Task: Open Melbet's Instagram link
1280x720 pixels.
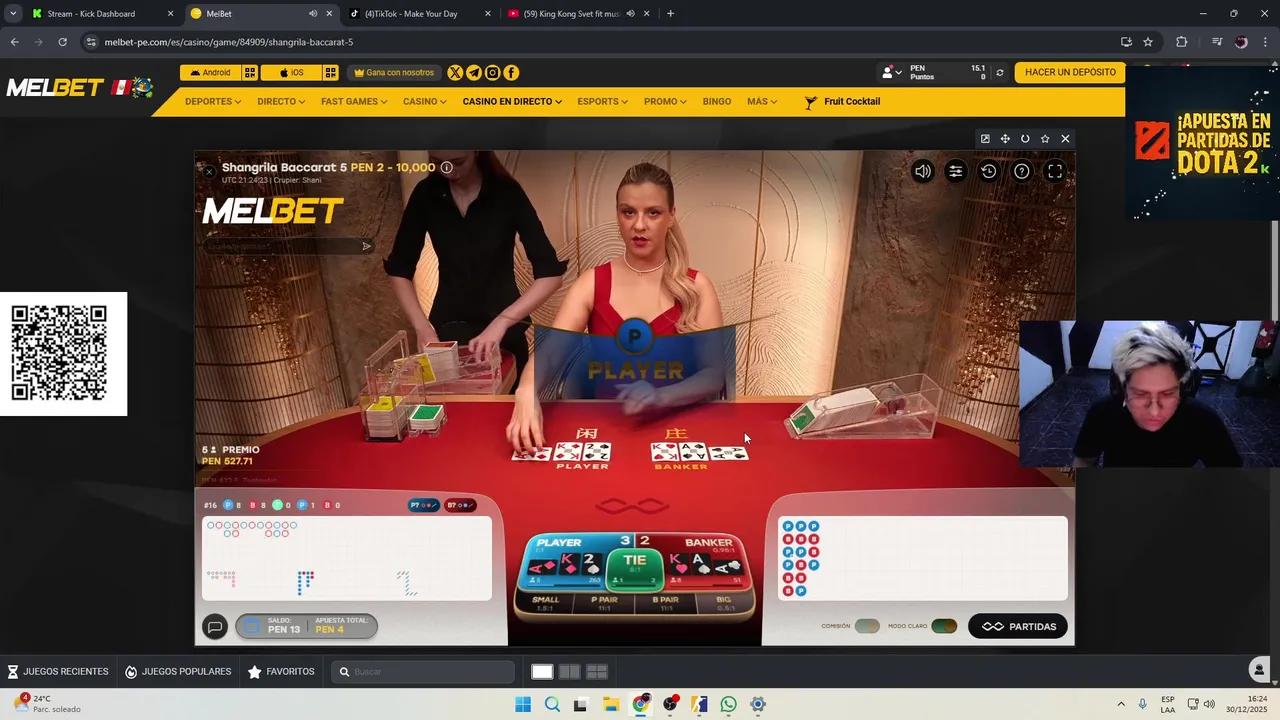Action: tap(492, 73)
